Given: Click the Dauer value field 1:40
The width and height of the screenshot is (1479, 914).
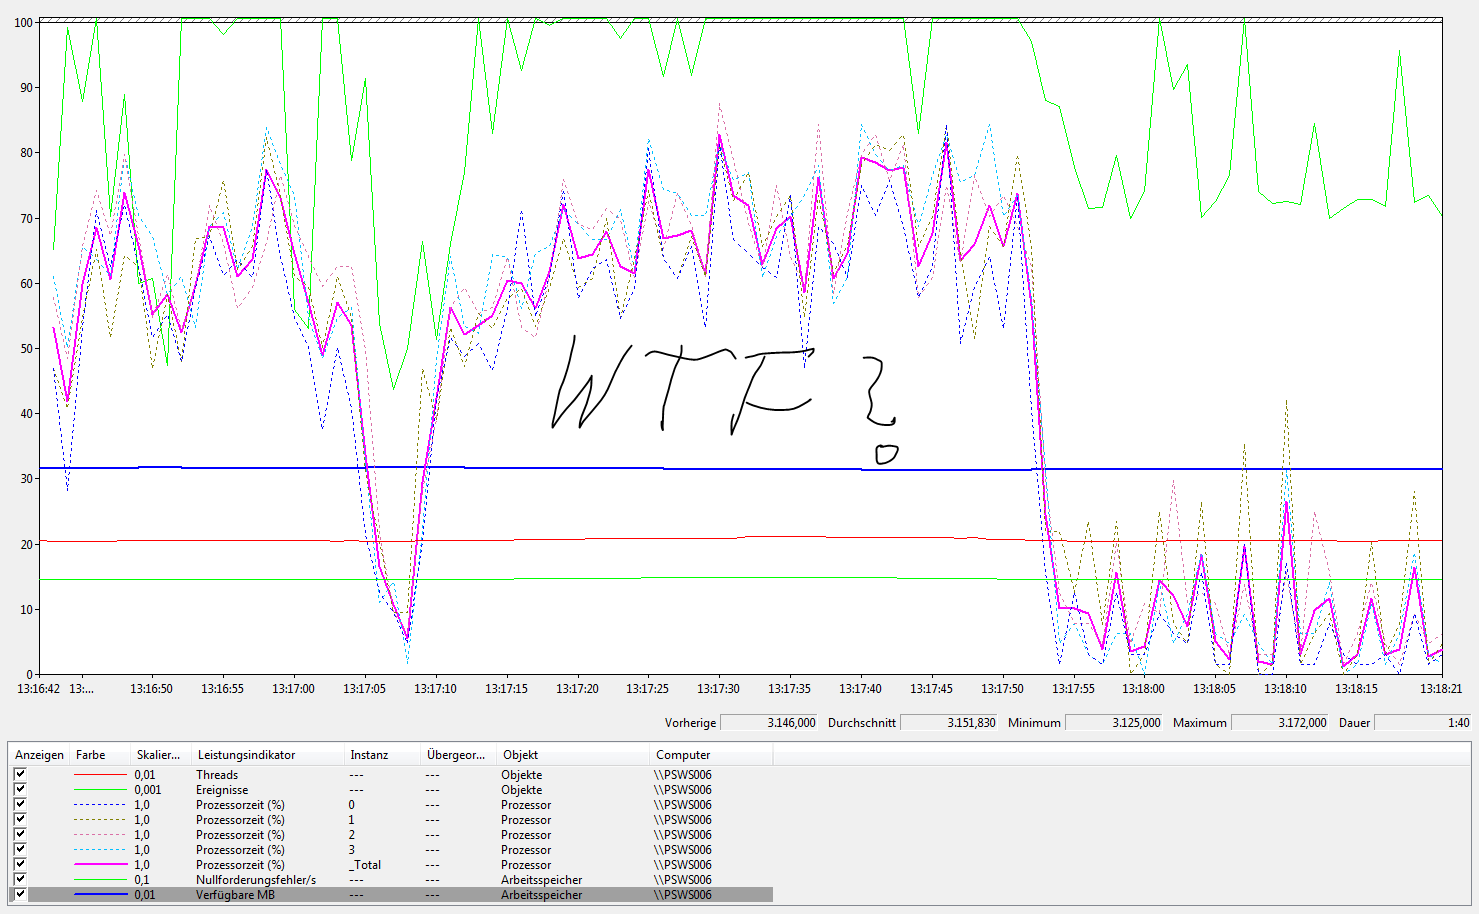Looking at the screenshot, I should tap(1423, 722).
